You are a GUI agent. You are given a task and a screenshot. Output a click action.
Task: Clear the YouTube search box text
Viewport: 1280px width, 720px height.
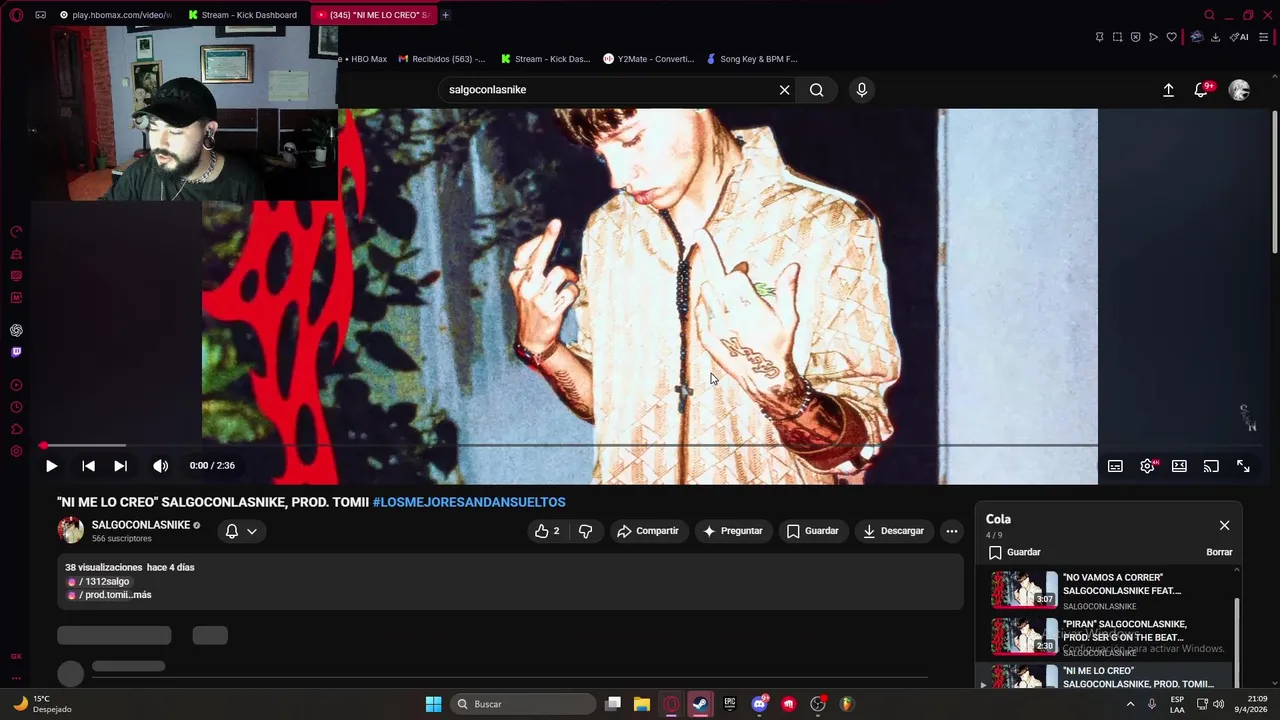(784, 90)
